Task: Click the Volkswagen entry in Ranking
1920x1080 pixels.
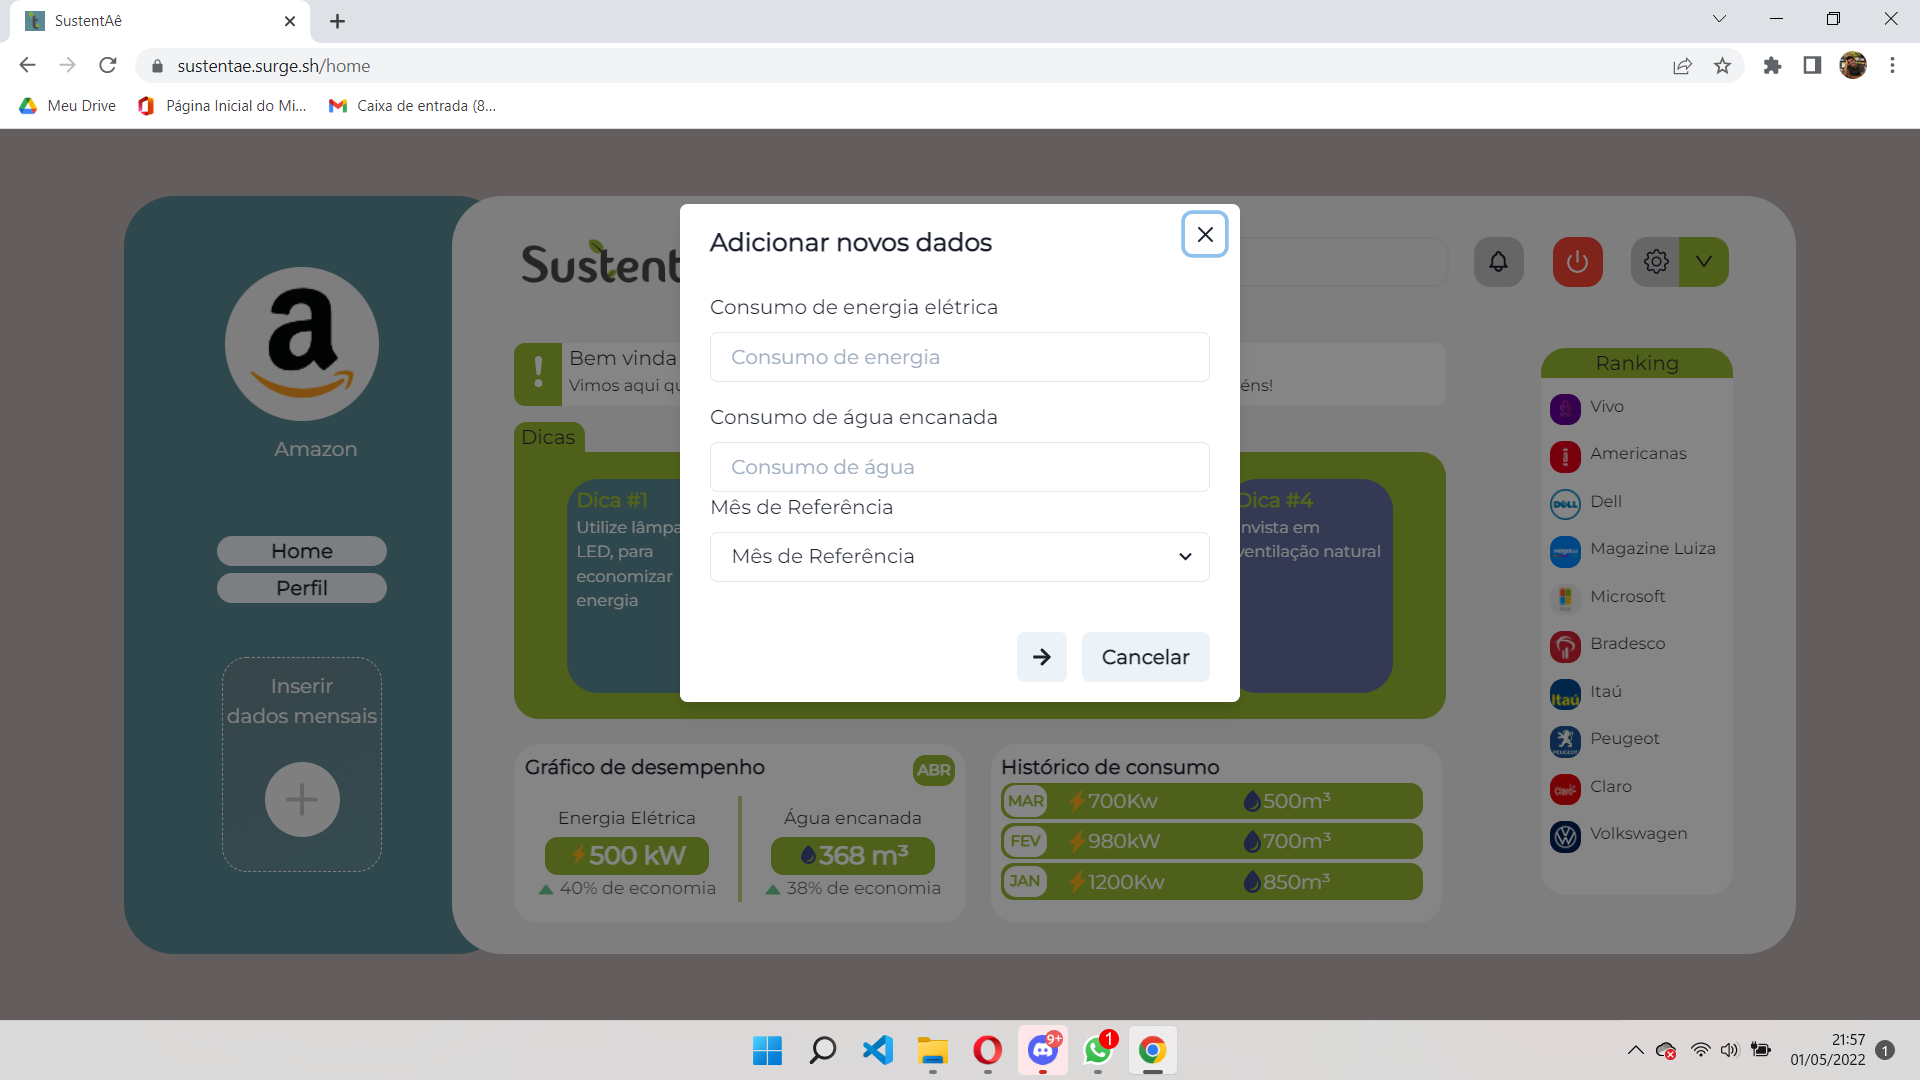Action: (1637, 834)
